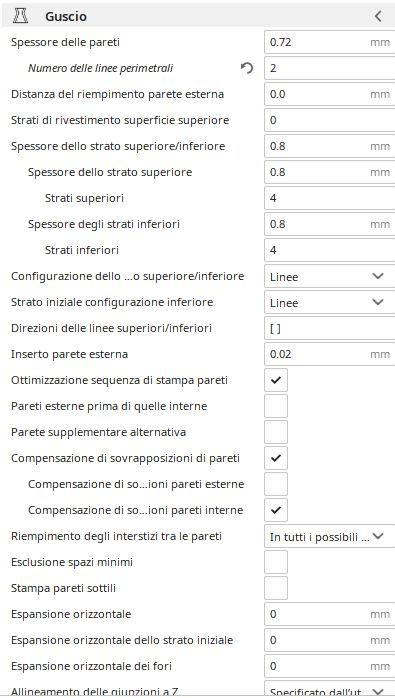This screenshot has height=698, width=395.
Task: Click the Guscio shell category icon
Action: coord(20,16)
